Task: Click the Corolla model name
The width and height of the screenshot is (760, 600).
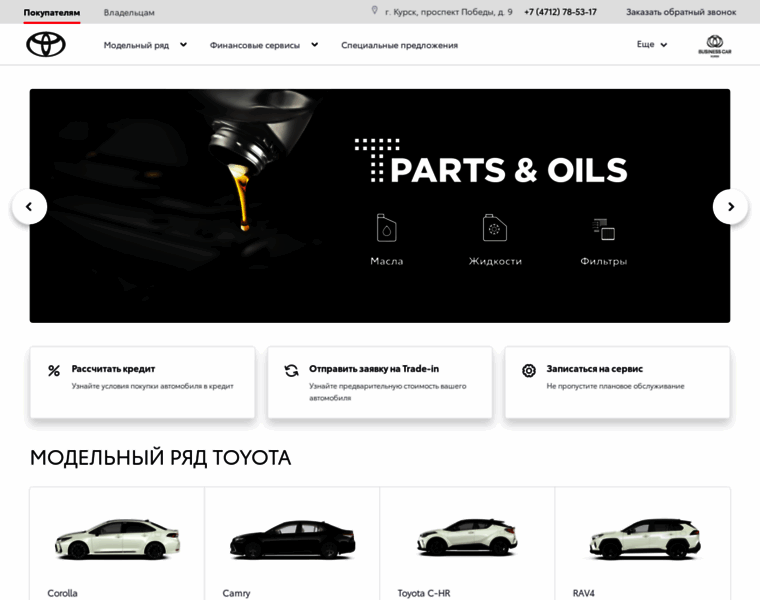Action: pos(62,593)
